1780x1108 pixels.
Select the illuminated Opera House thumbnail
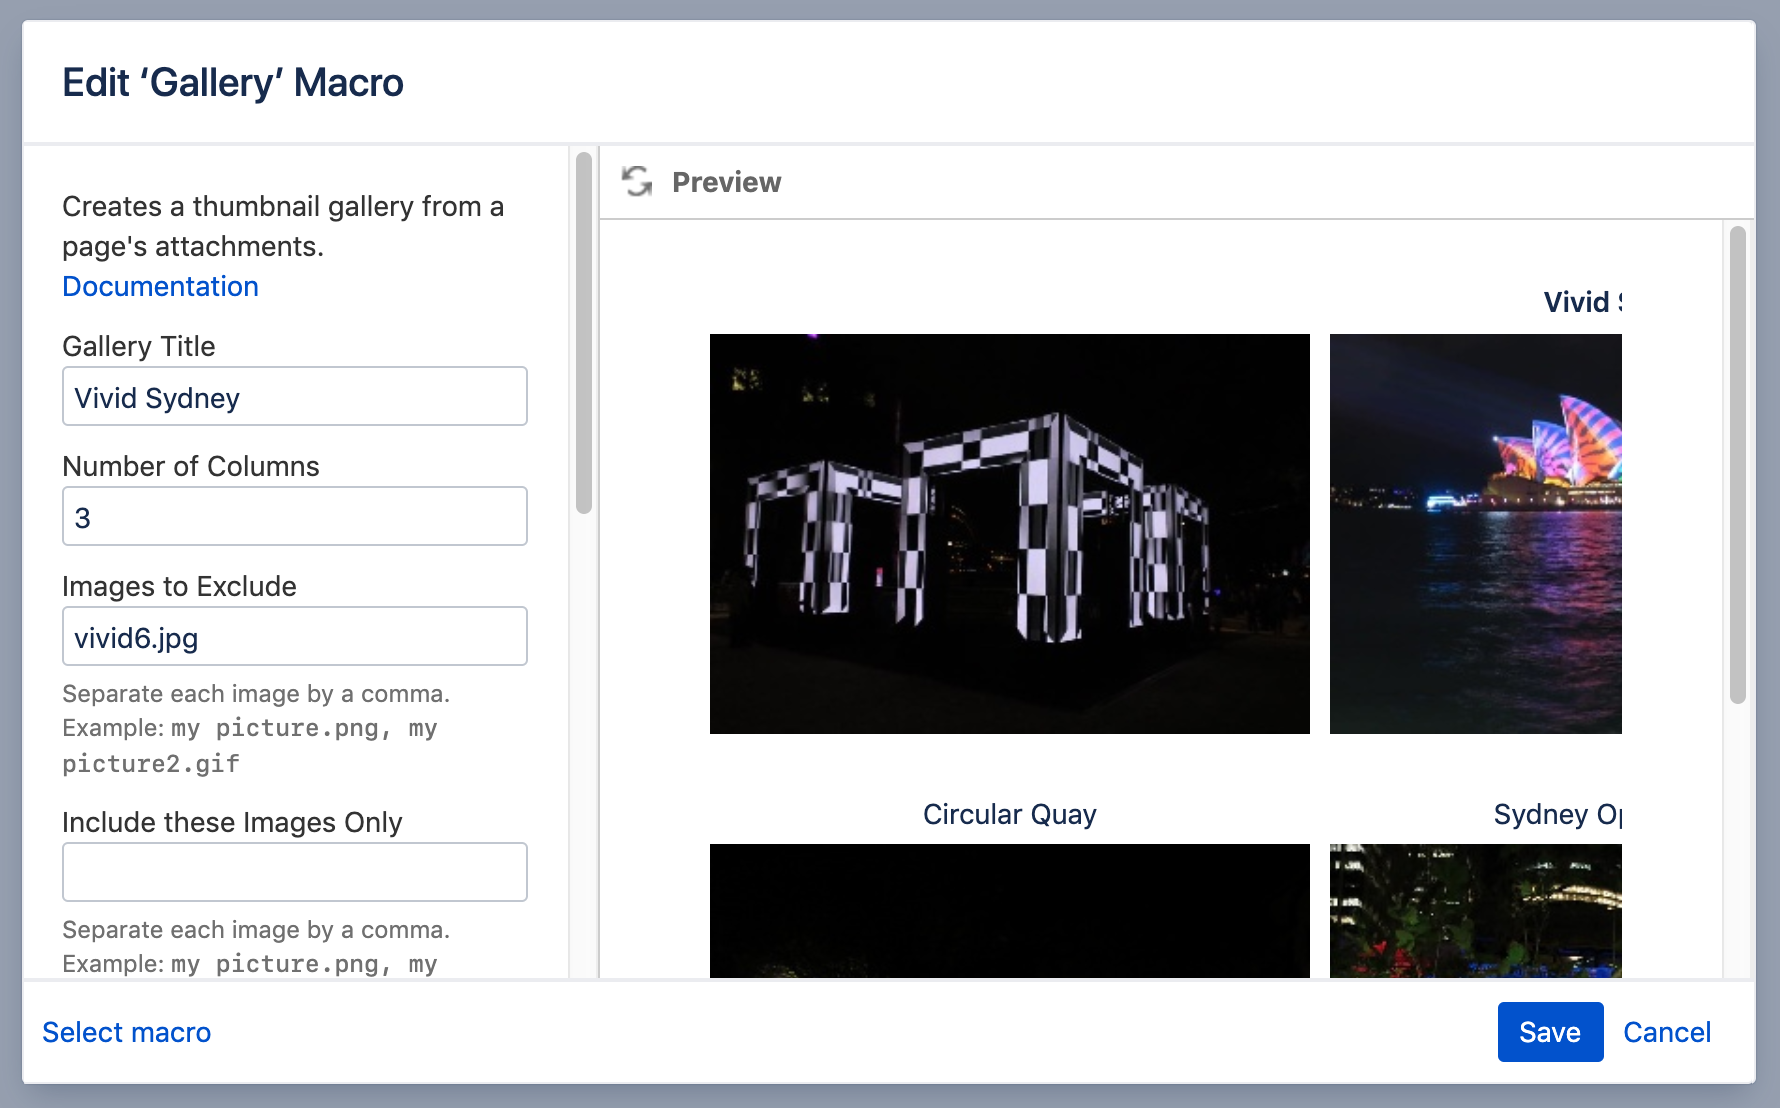tap(1475, 534)
